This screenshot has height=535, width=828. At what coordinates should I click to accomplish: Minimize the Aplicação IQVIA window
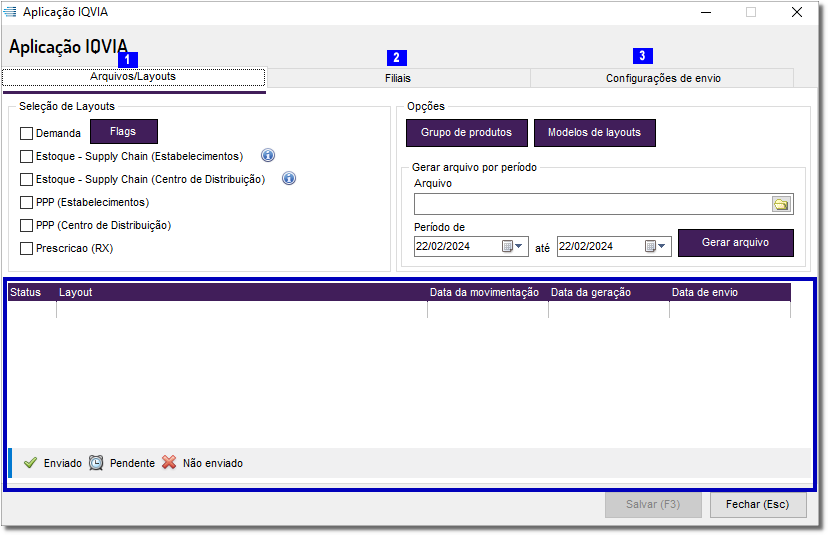[706, 12]
